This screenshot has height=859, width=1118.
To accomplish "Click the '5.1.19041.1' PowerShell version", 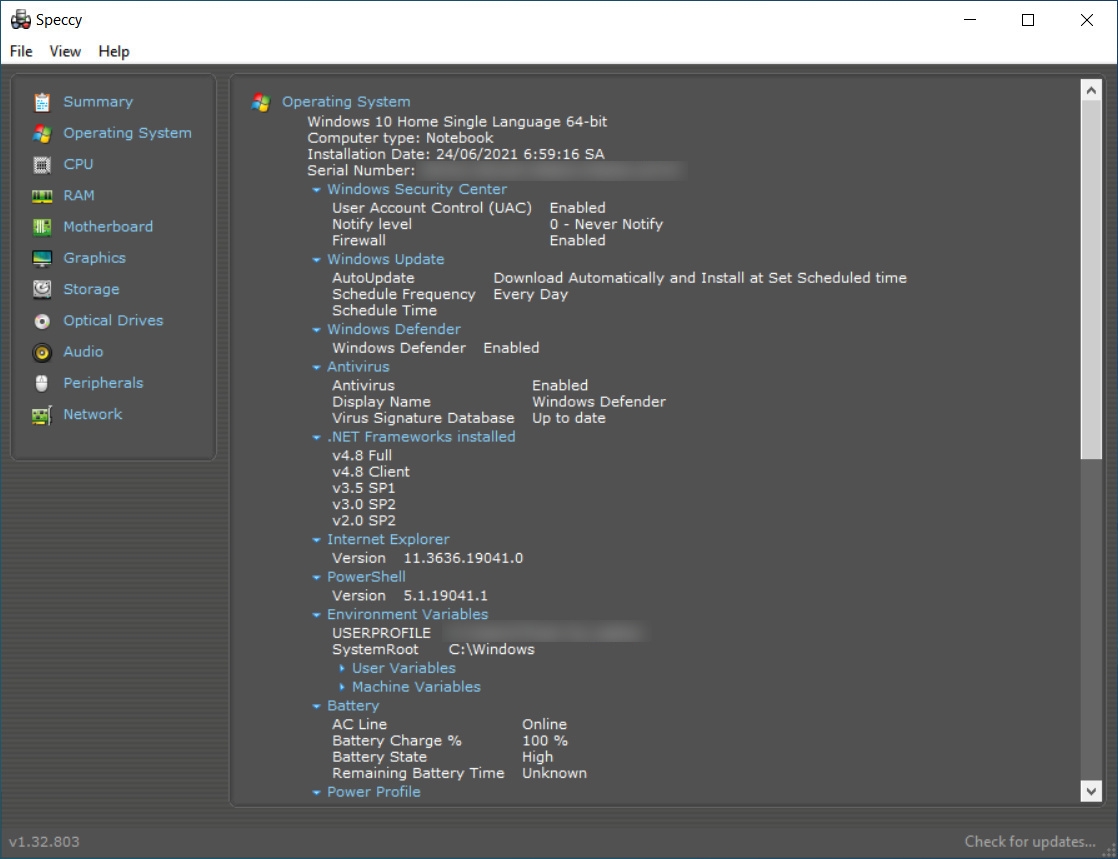I will pyautogui.click(x=446, y=596).
